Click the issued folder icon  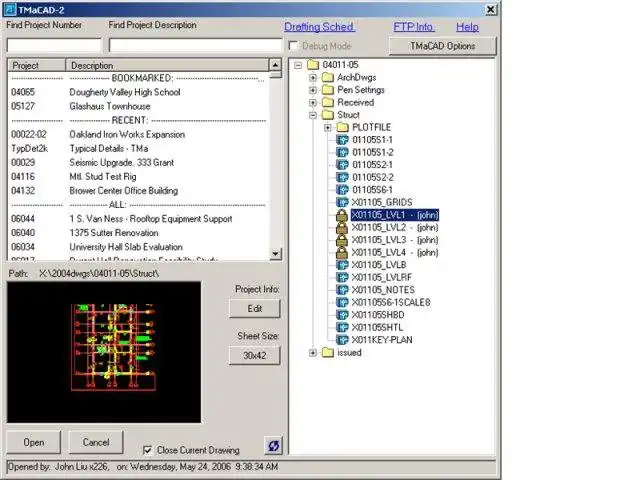pyautogui.click(x=328, y=352)
